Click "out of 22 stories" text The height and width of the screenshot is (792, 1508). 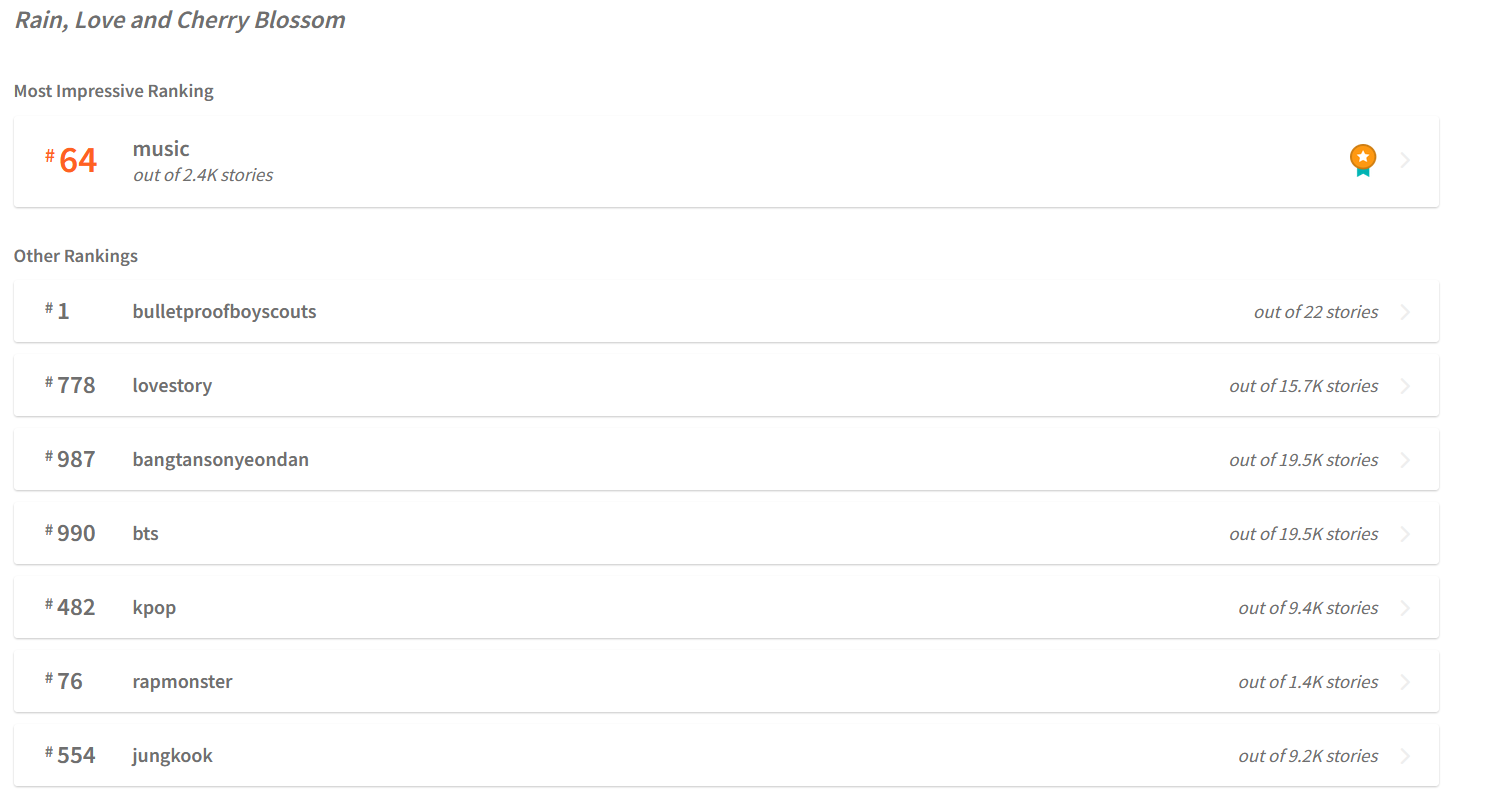coord(1316,312)
